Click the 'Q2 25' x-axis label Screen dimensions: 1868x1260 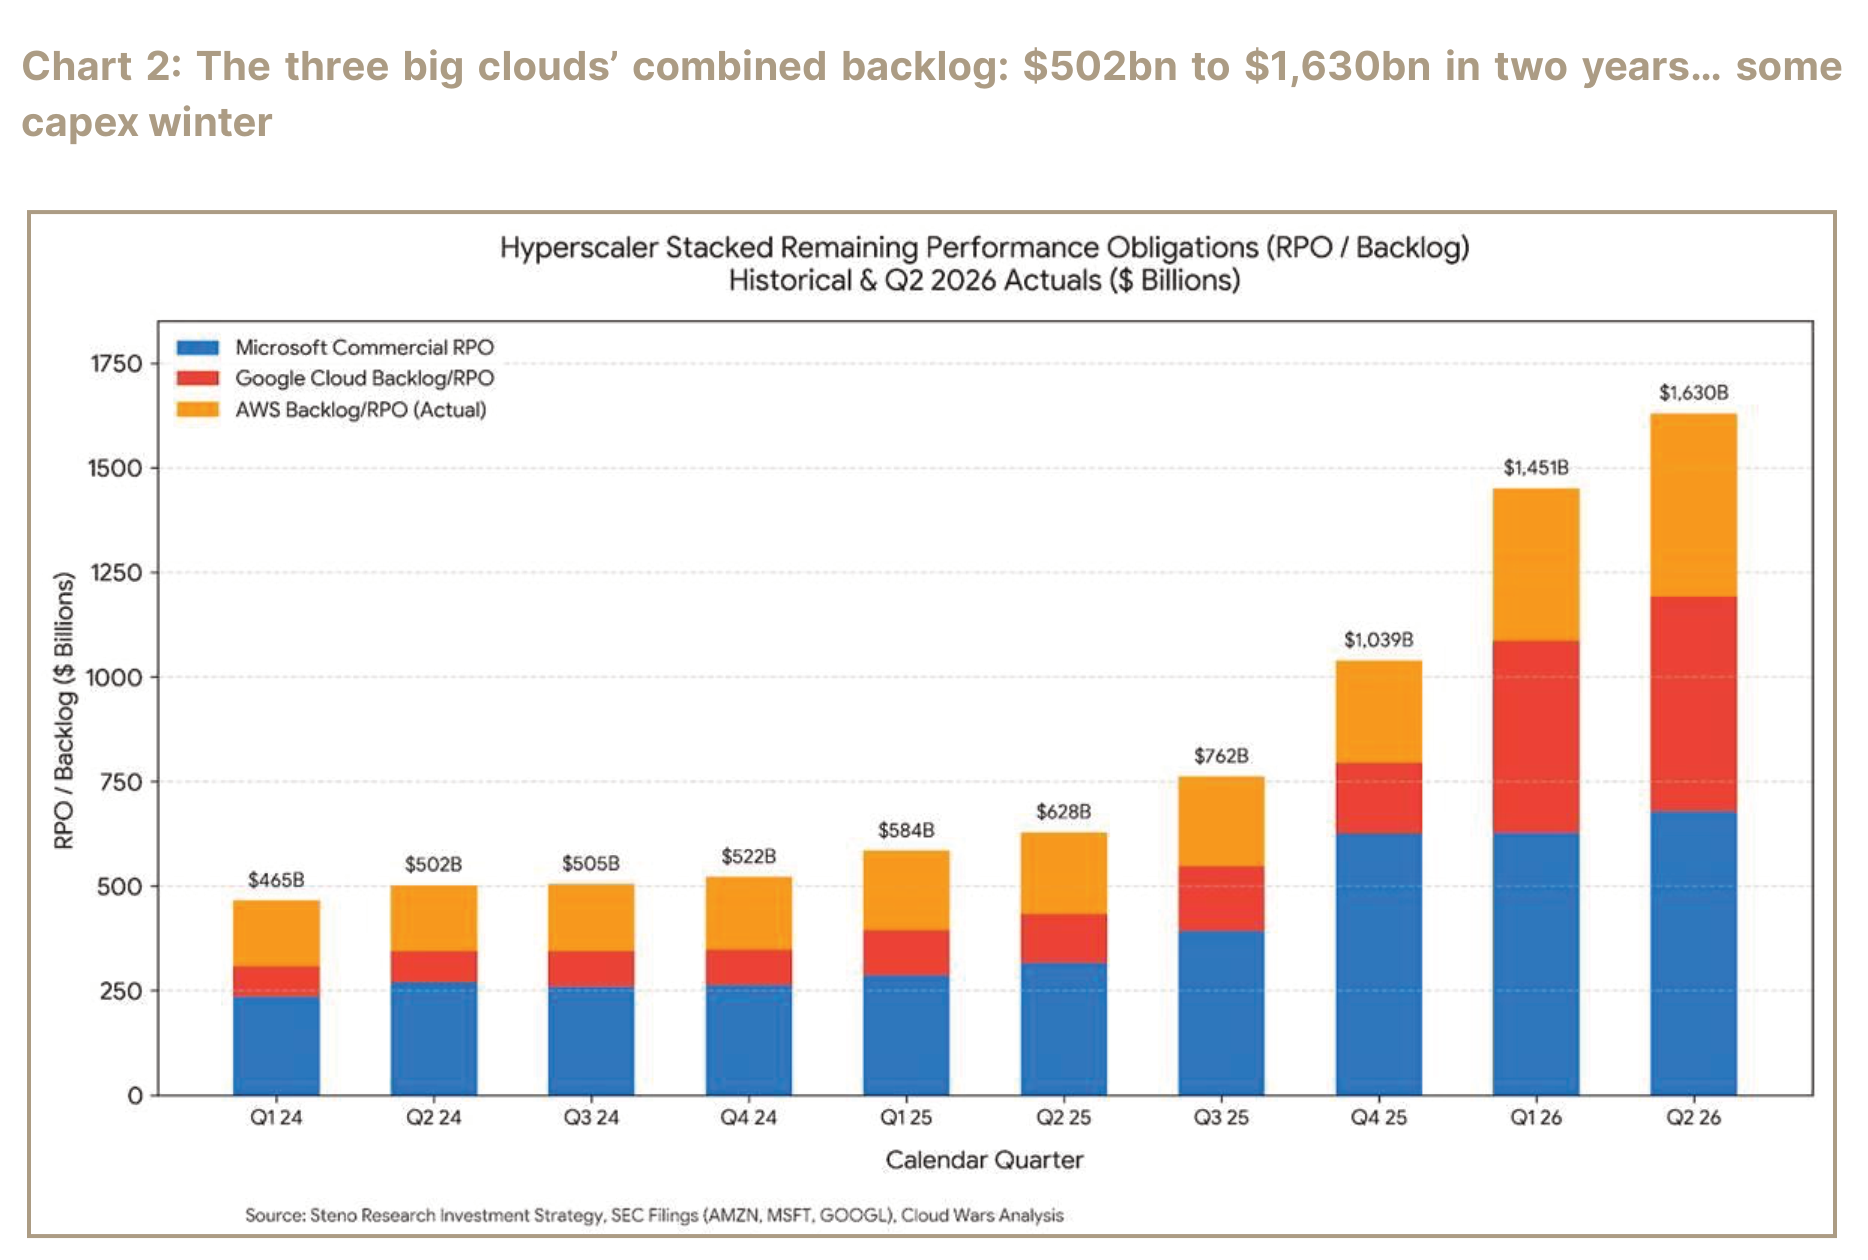click(x=1063, y=1118)
